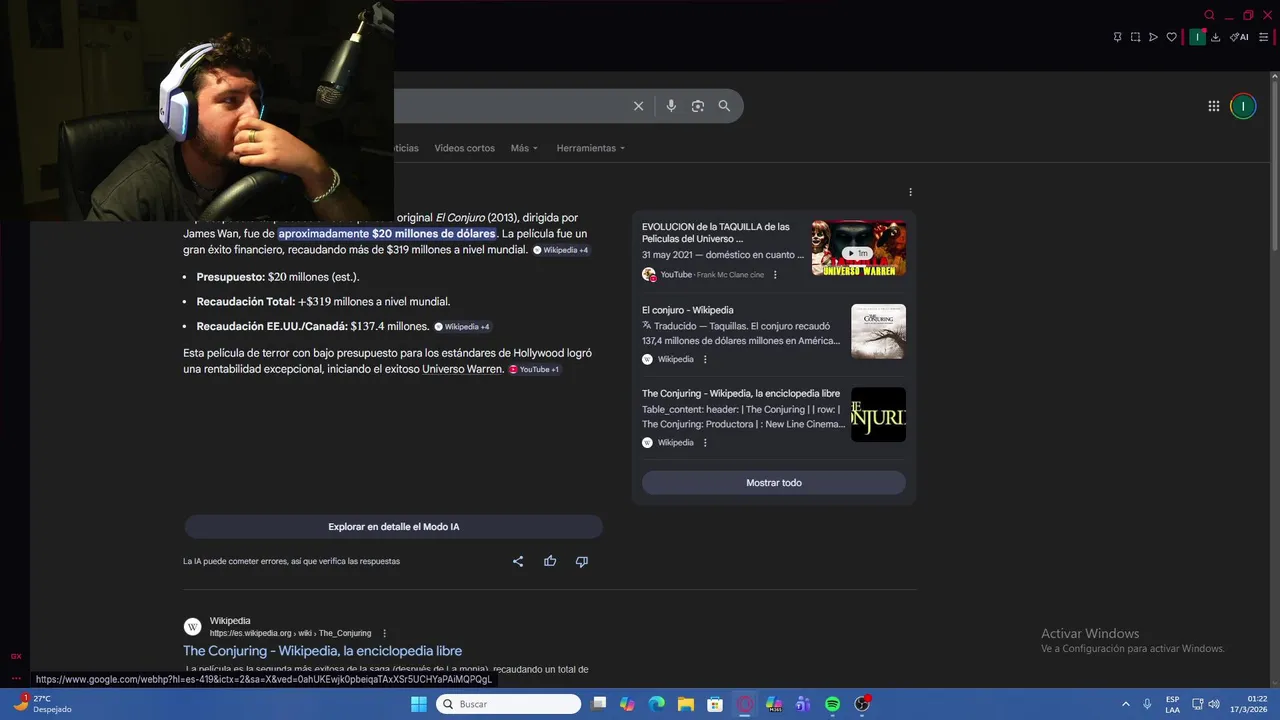Open the Opera AI assistant button
Image resolution: width=1280 pixels, height=720 pixels.
[1239, 37]
